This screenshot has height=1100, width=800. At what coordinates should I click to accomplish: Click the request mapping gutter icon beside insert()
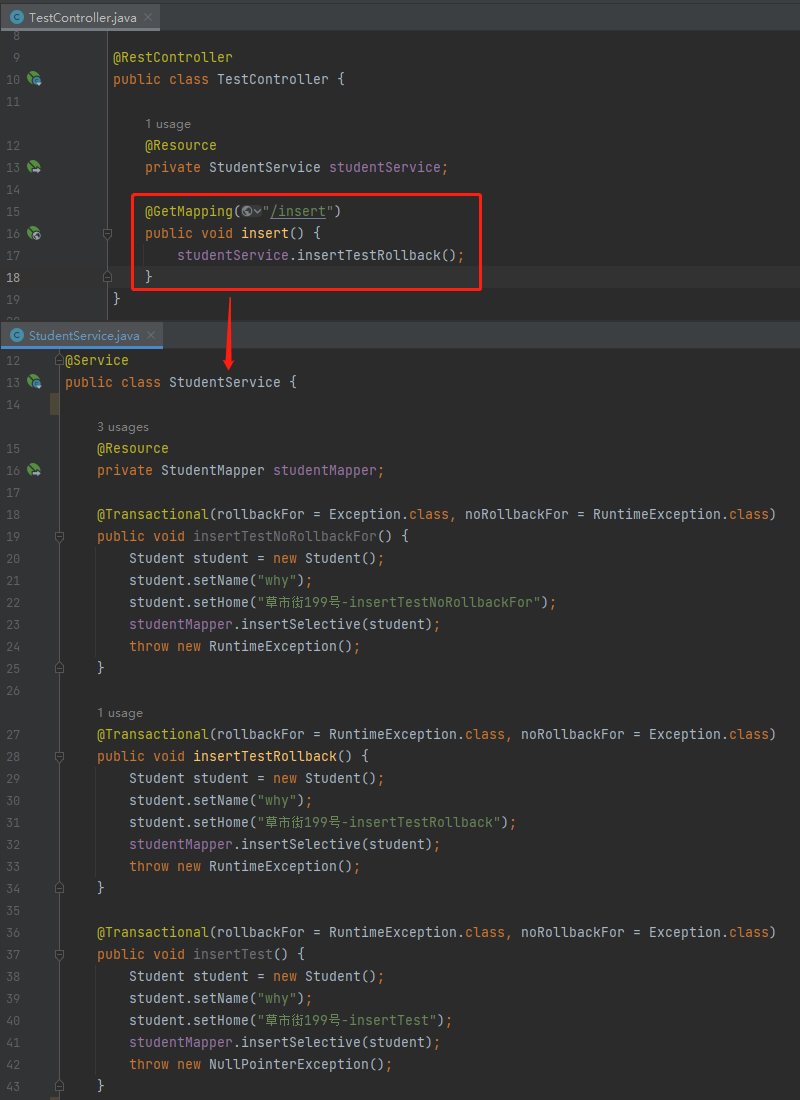pyautogui.click(x=34, y=233)
